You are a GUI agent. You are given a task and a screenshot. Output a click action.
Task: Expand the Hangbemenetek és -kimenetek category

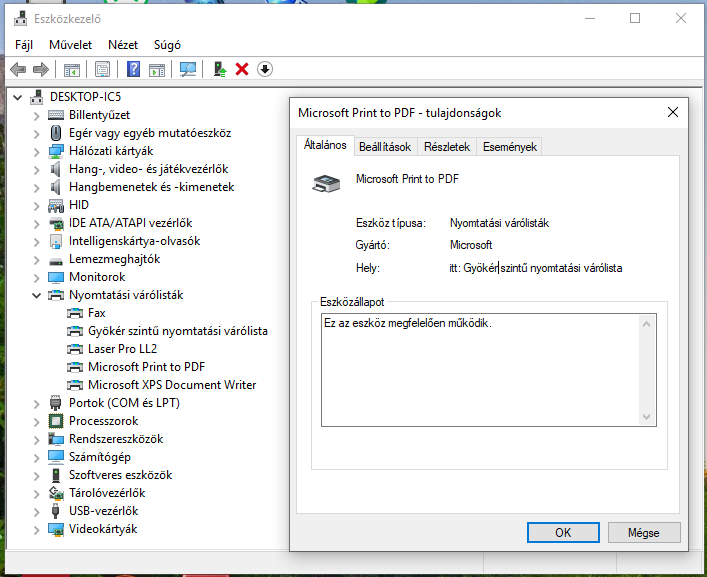(37, 188)
